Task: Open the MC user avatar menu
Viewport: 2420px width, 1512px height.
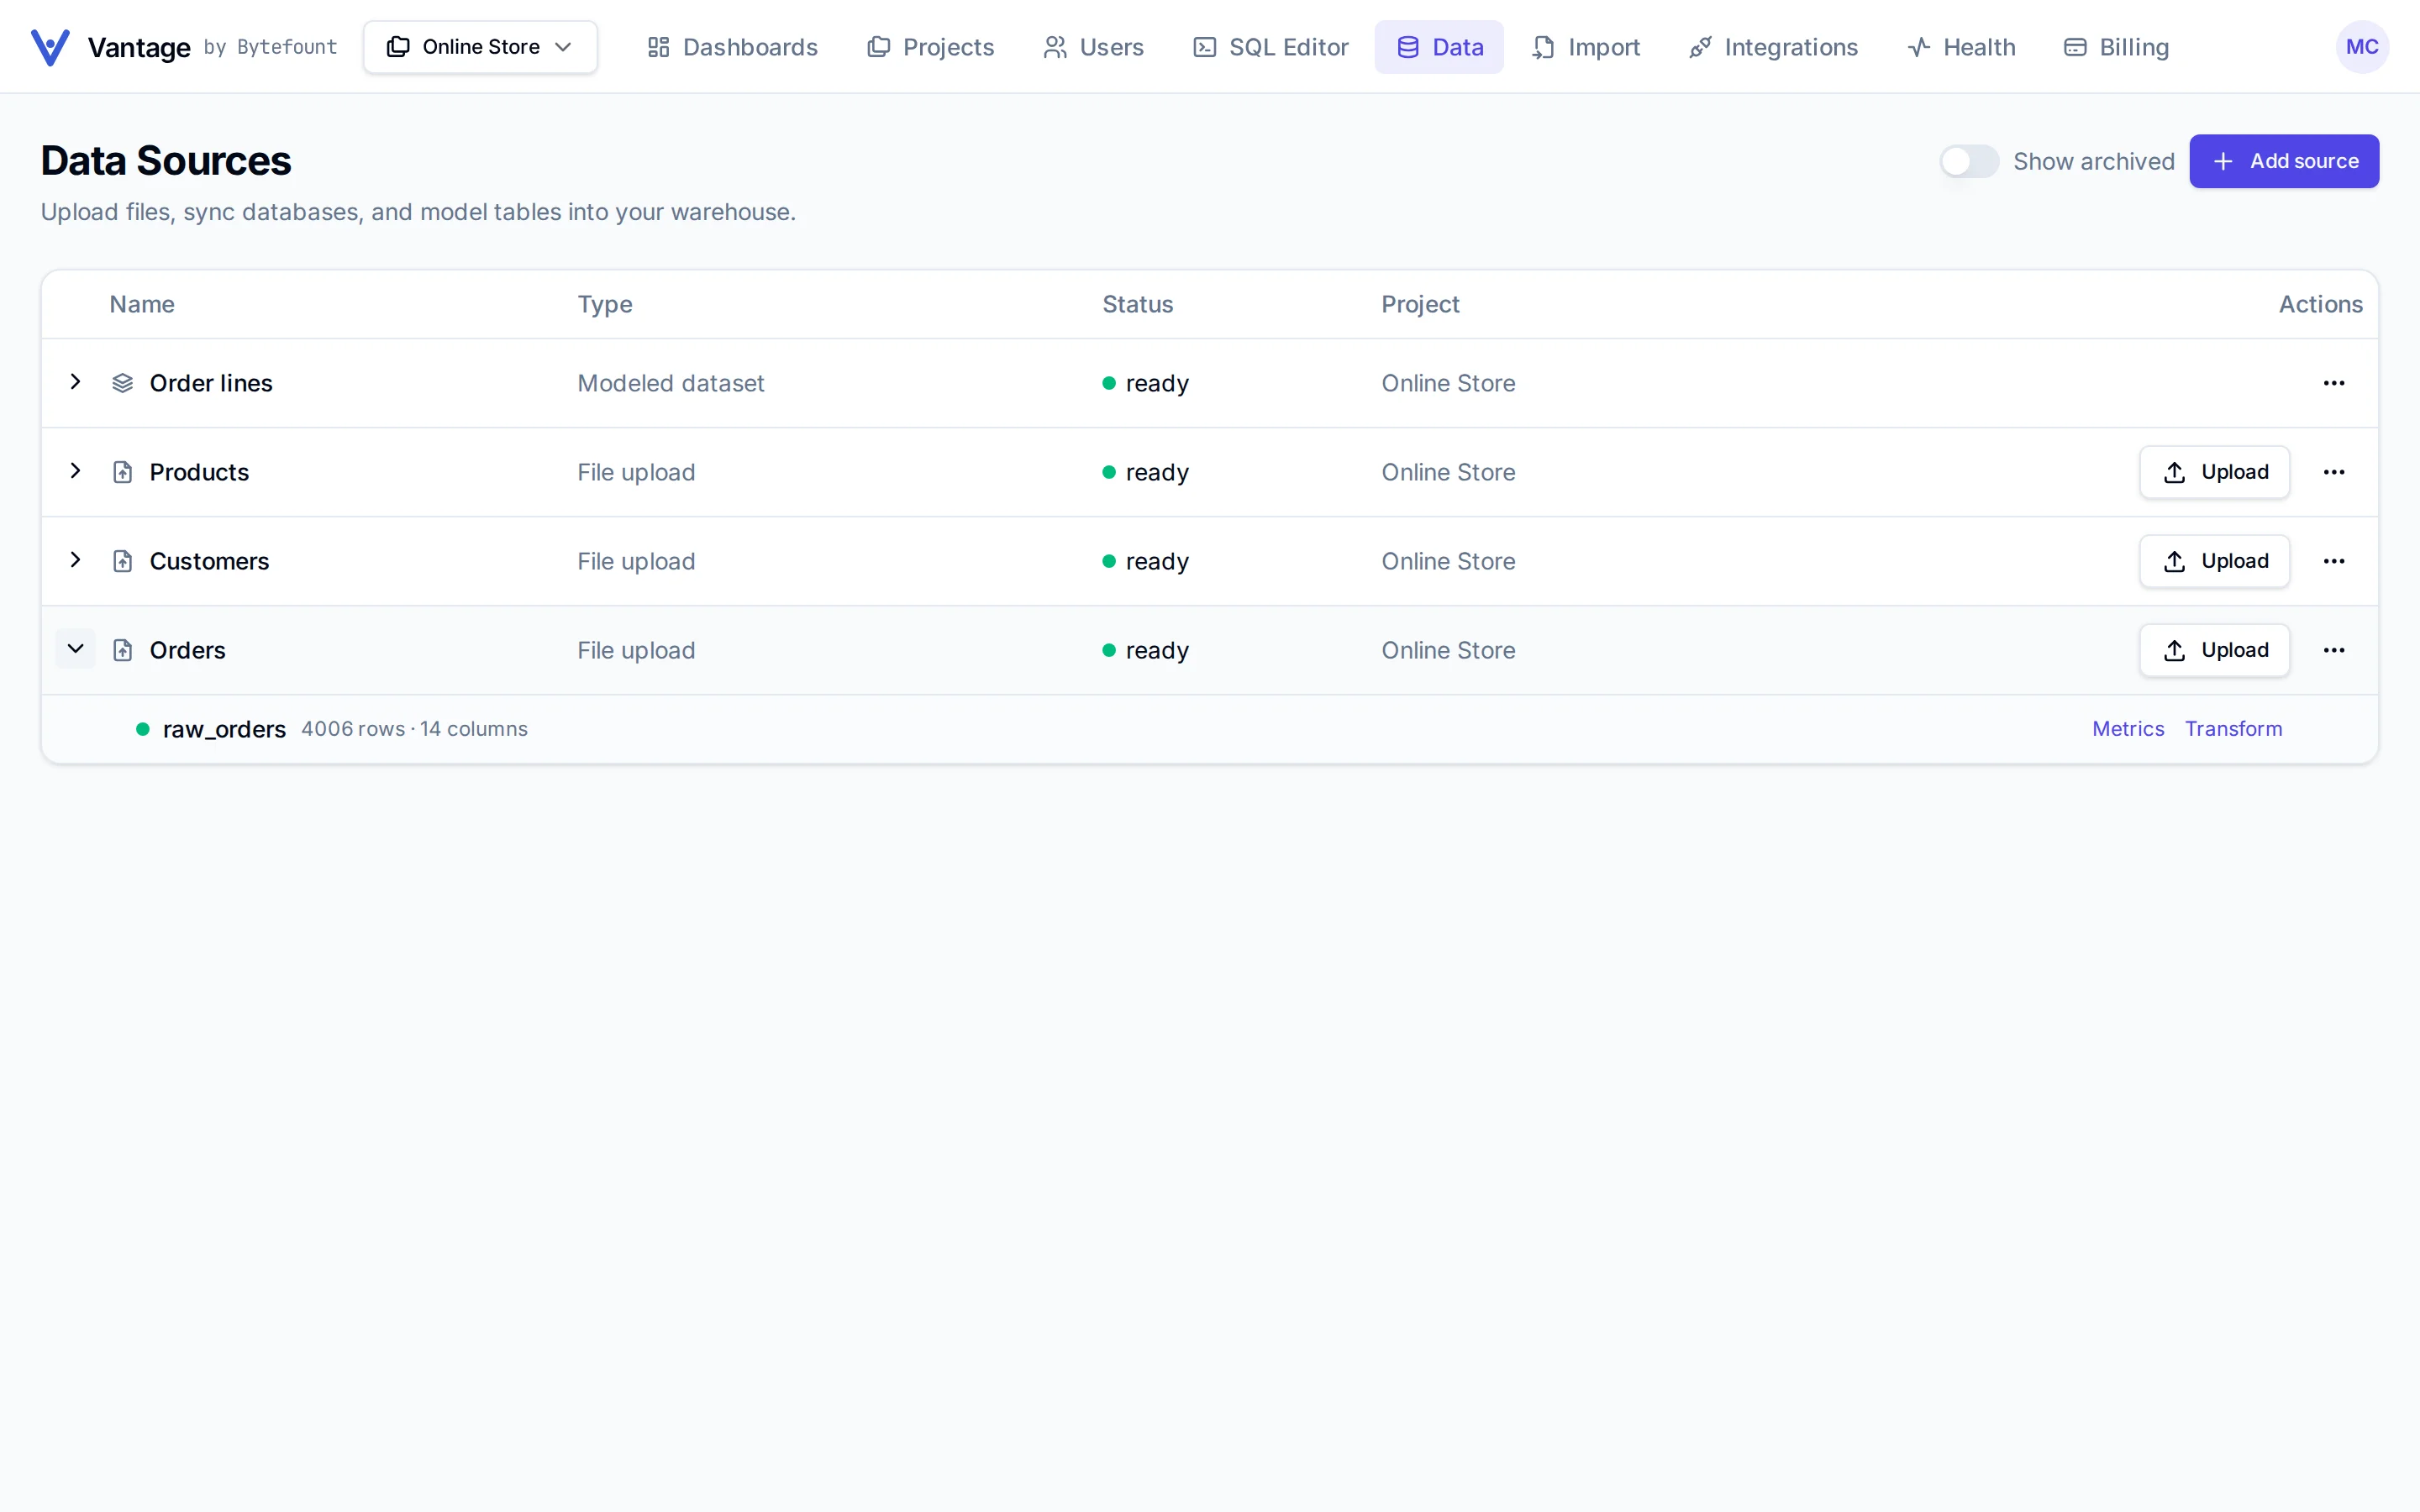Action: (x=2361, y=47)
